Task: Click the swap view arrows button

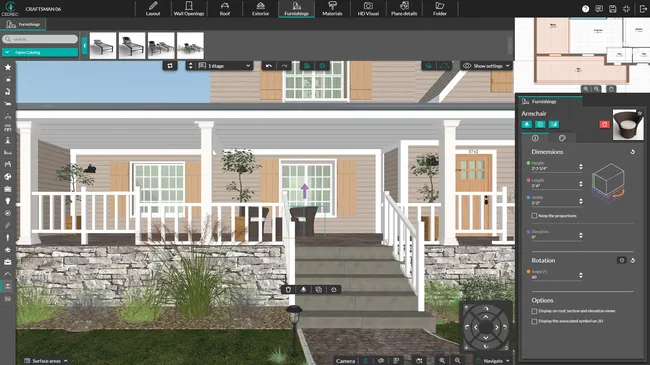Action: (x=170, y=66)
